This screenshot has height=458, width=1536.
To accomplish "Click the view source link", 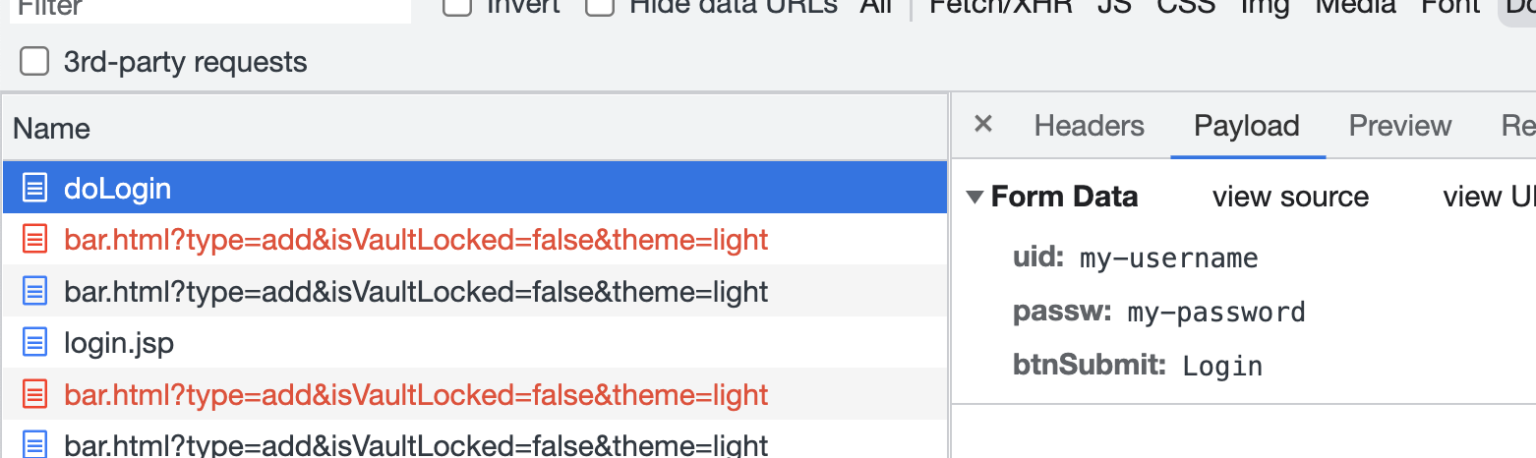I will click(x=1290, y=197).
